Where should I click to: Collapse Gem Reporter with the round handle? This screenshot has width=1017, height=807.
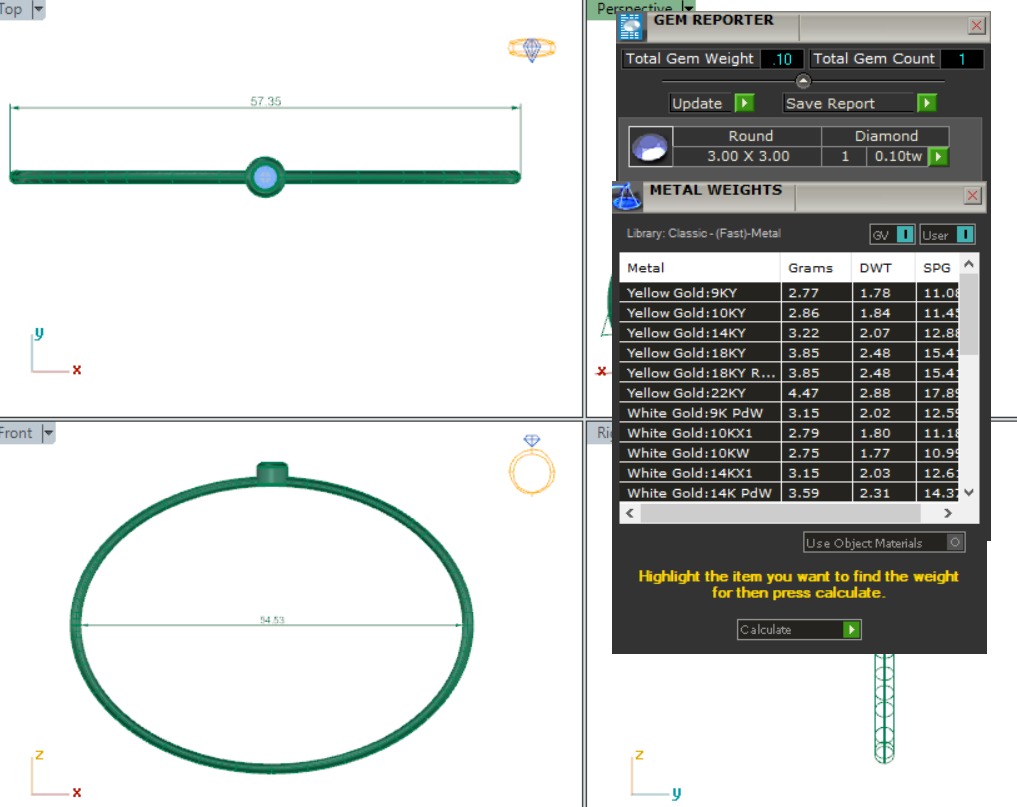[x=803, y=81]
